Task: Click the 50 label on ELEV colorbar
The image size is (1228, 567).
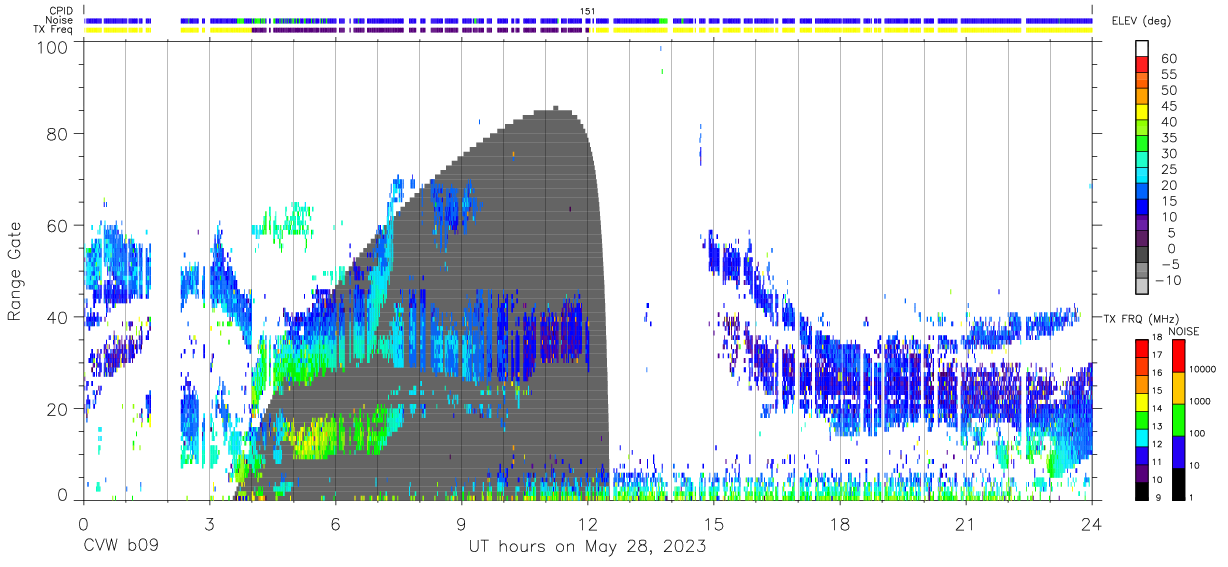Action: coord(1168,90)
